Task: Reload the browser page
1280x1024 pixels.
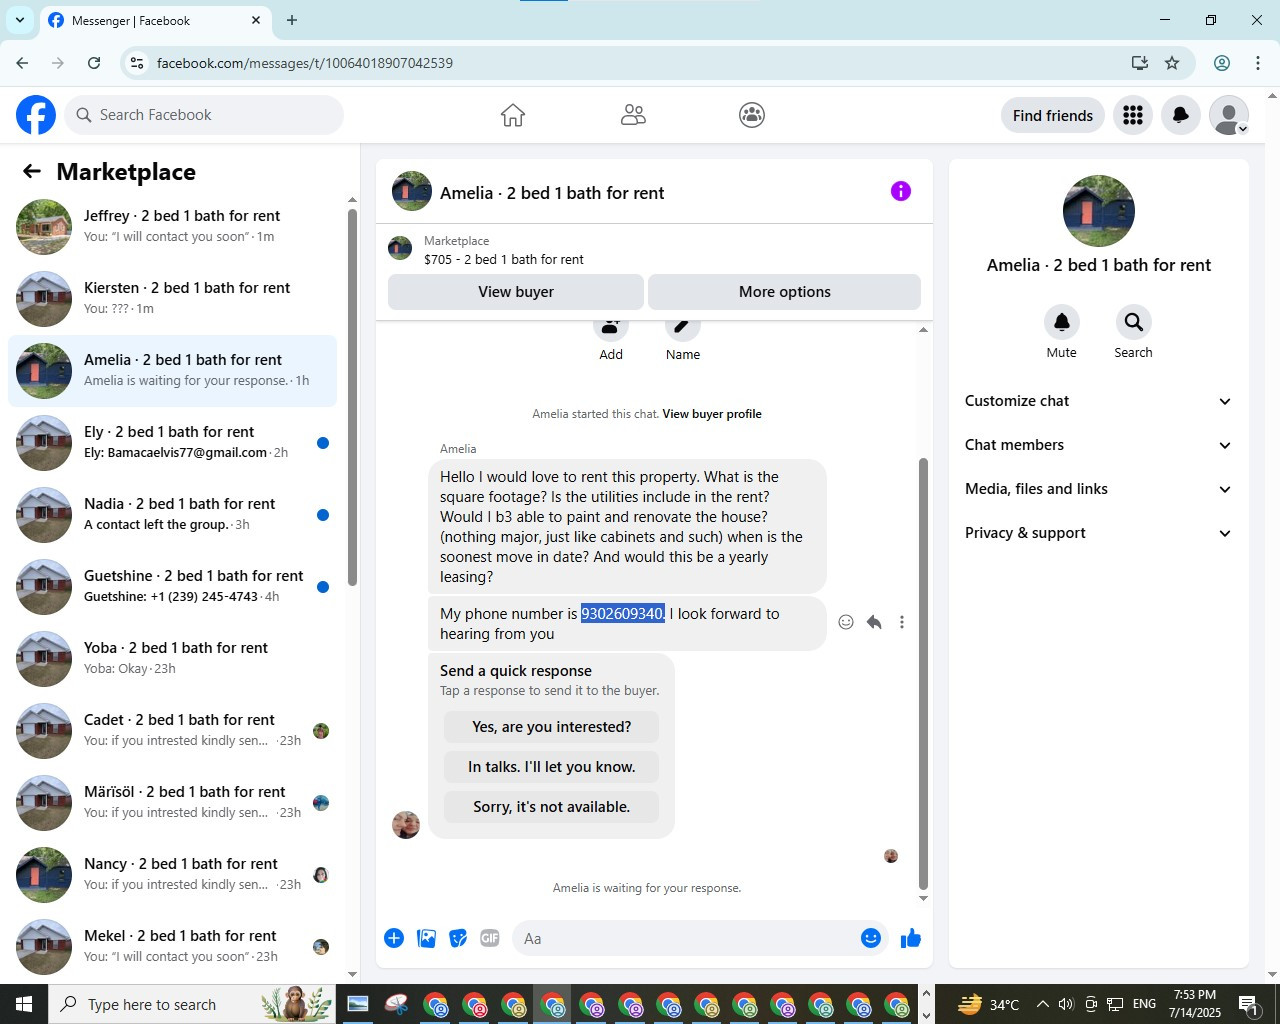Action: pyautogui.click(x=94, y=63)
